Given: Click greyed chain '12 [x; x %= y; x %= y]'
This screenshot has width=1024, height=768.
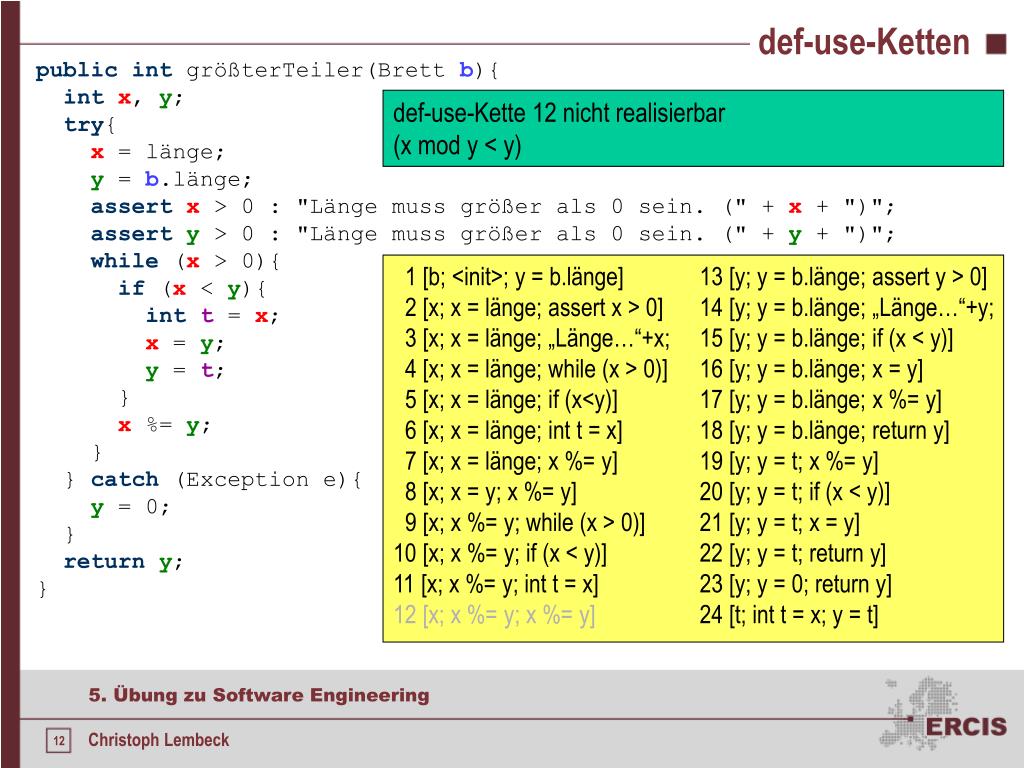Looking at the screenshot, I should pyautogui.click(x=494, y=615).
